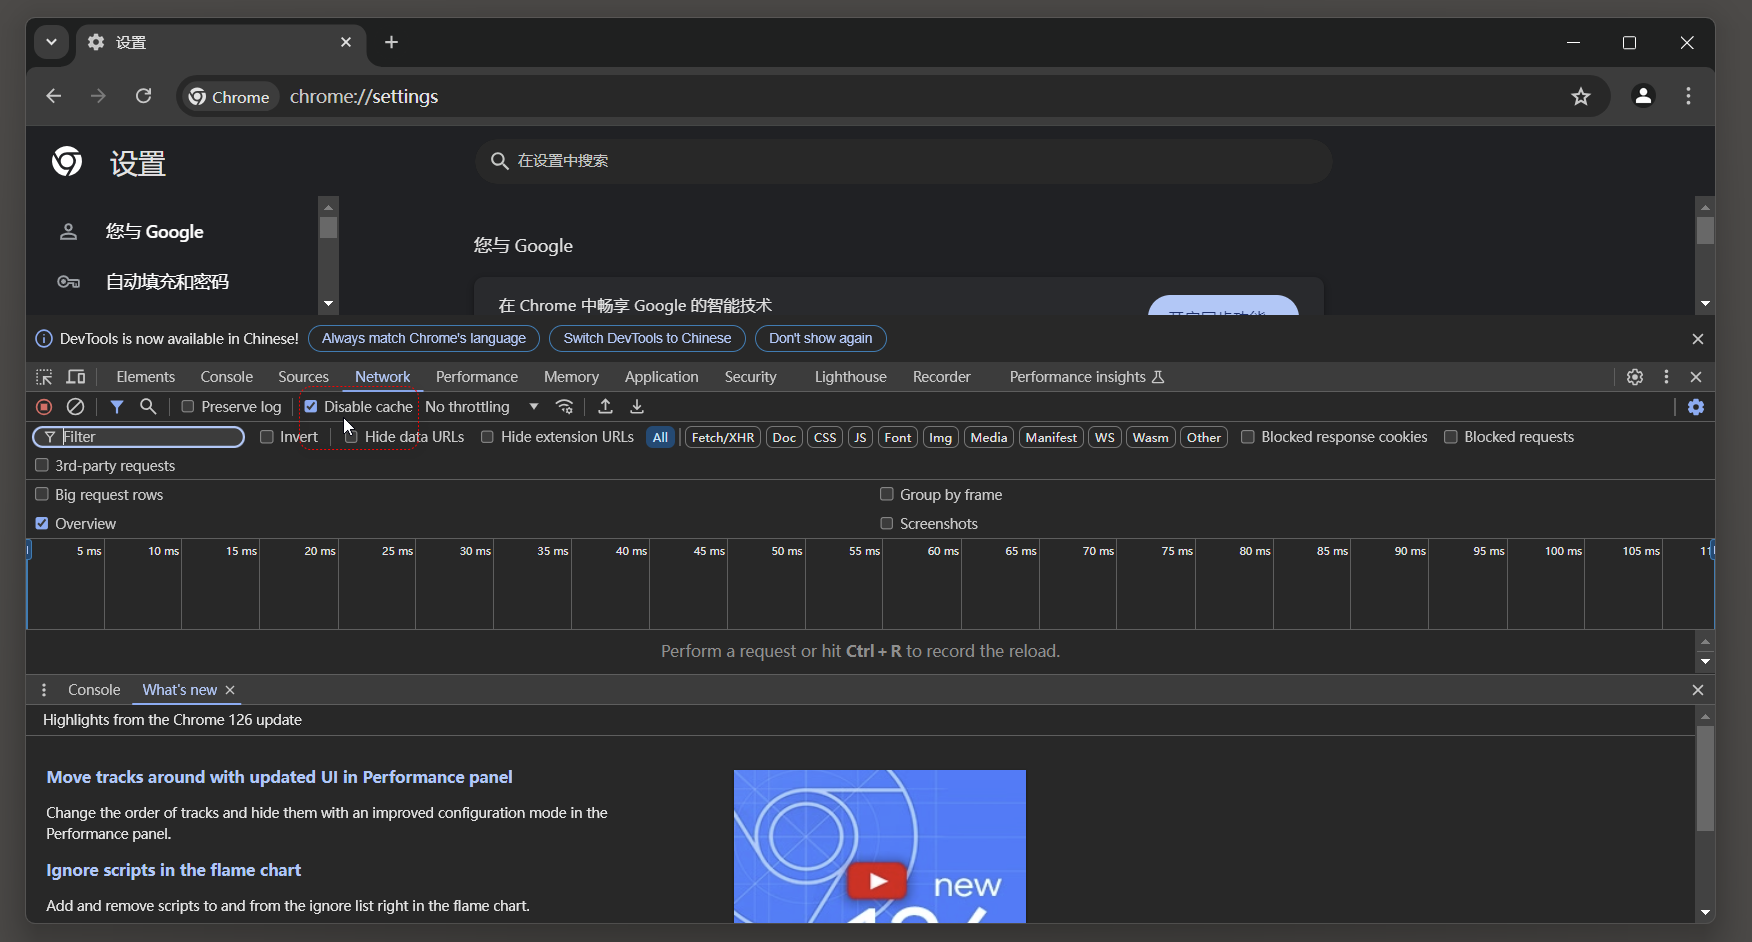The image size is (1752, 942).
Task: Open the Memory tab
Action: click(x=571, y=377)
